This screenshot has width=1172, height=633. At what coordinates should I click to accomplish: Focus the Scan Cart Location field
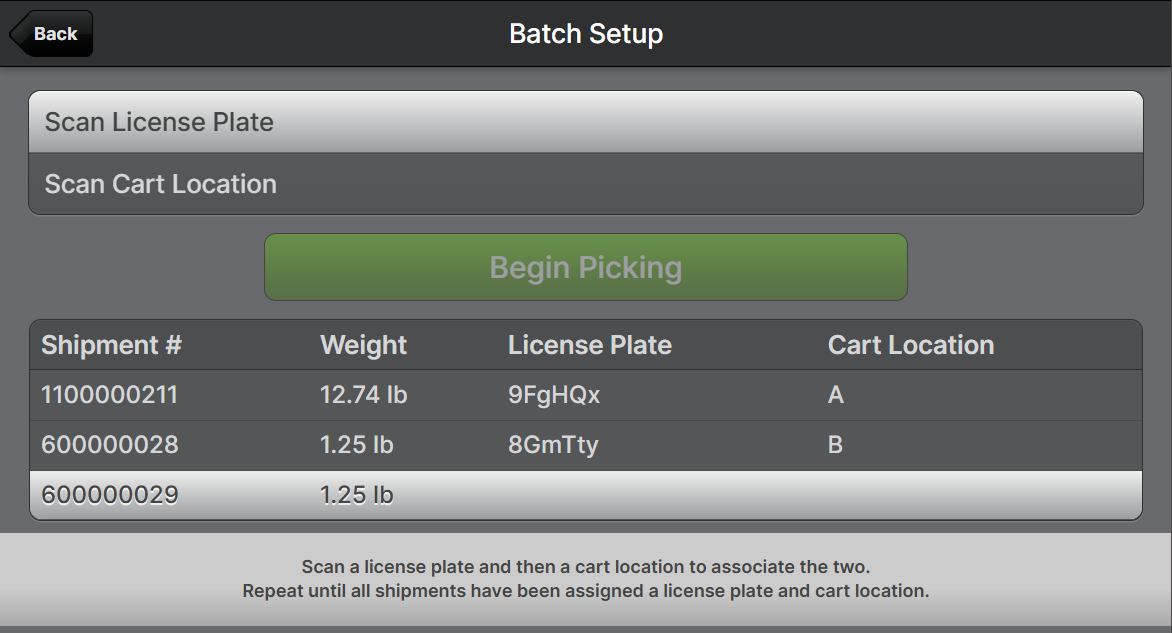[x=585, y=184]
